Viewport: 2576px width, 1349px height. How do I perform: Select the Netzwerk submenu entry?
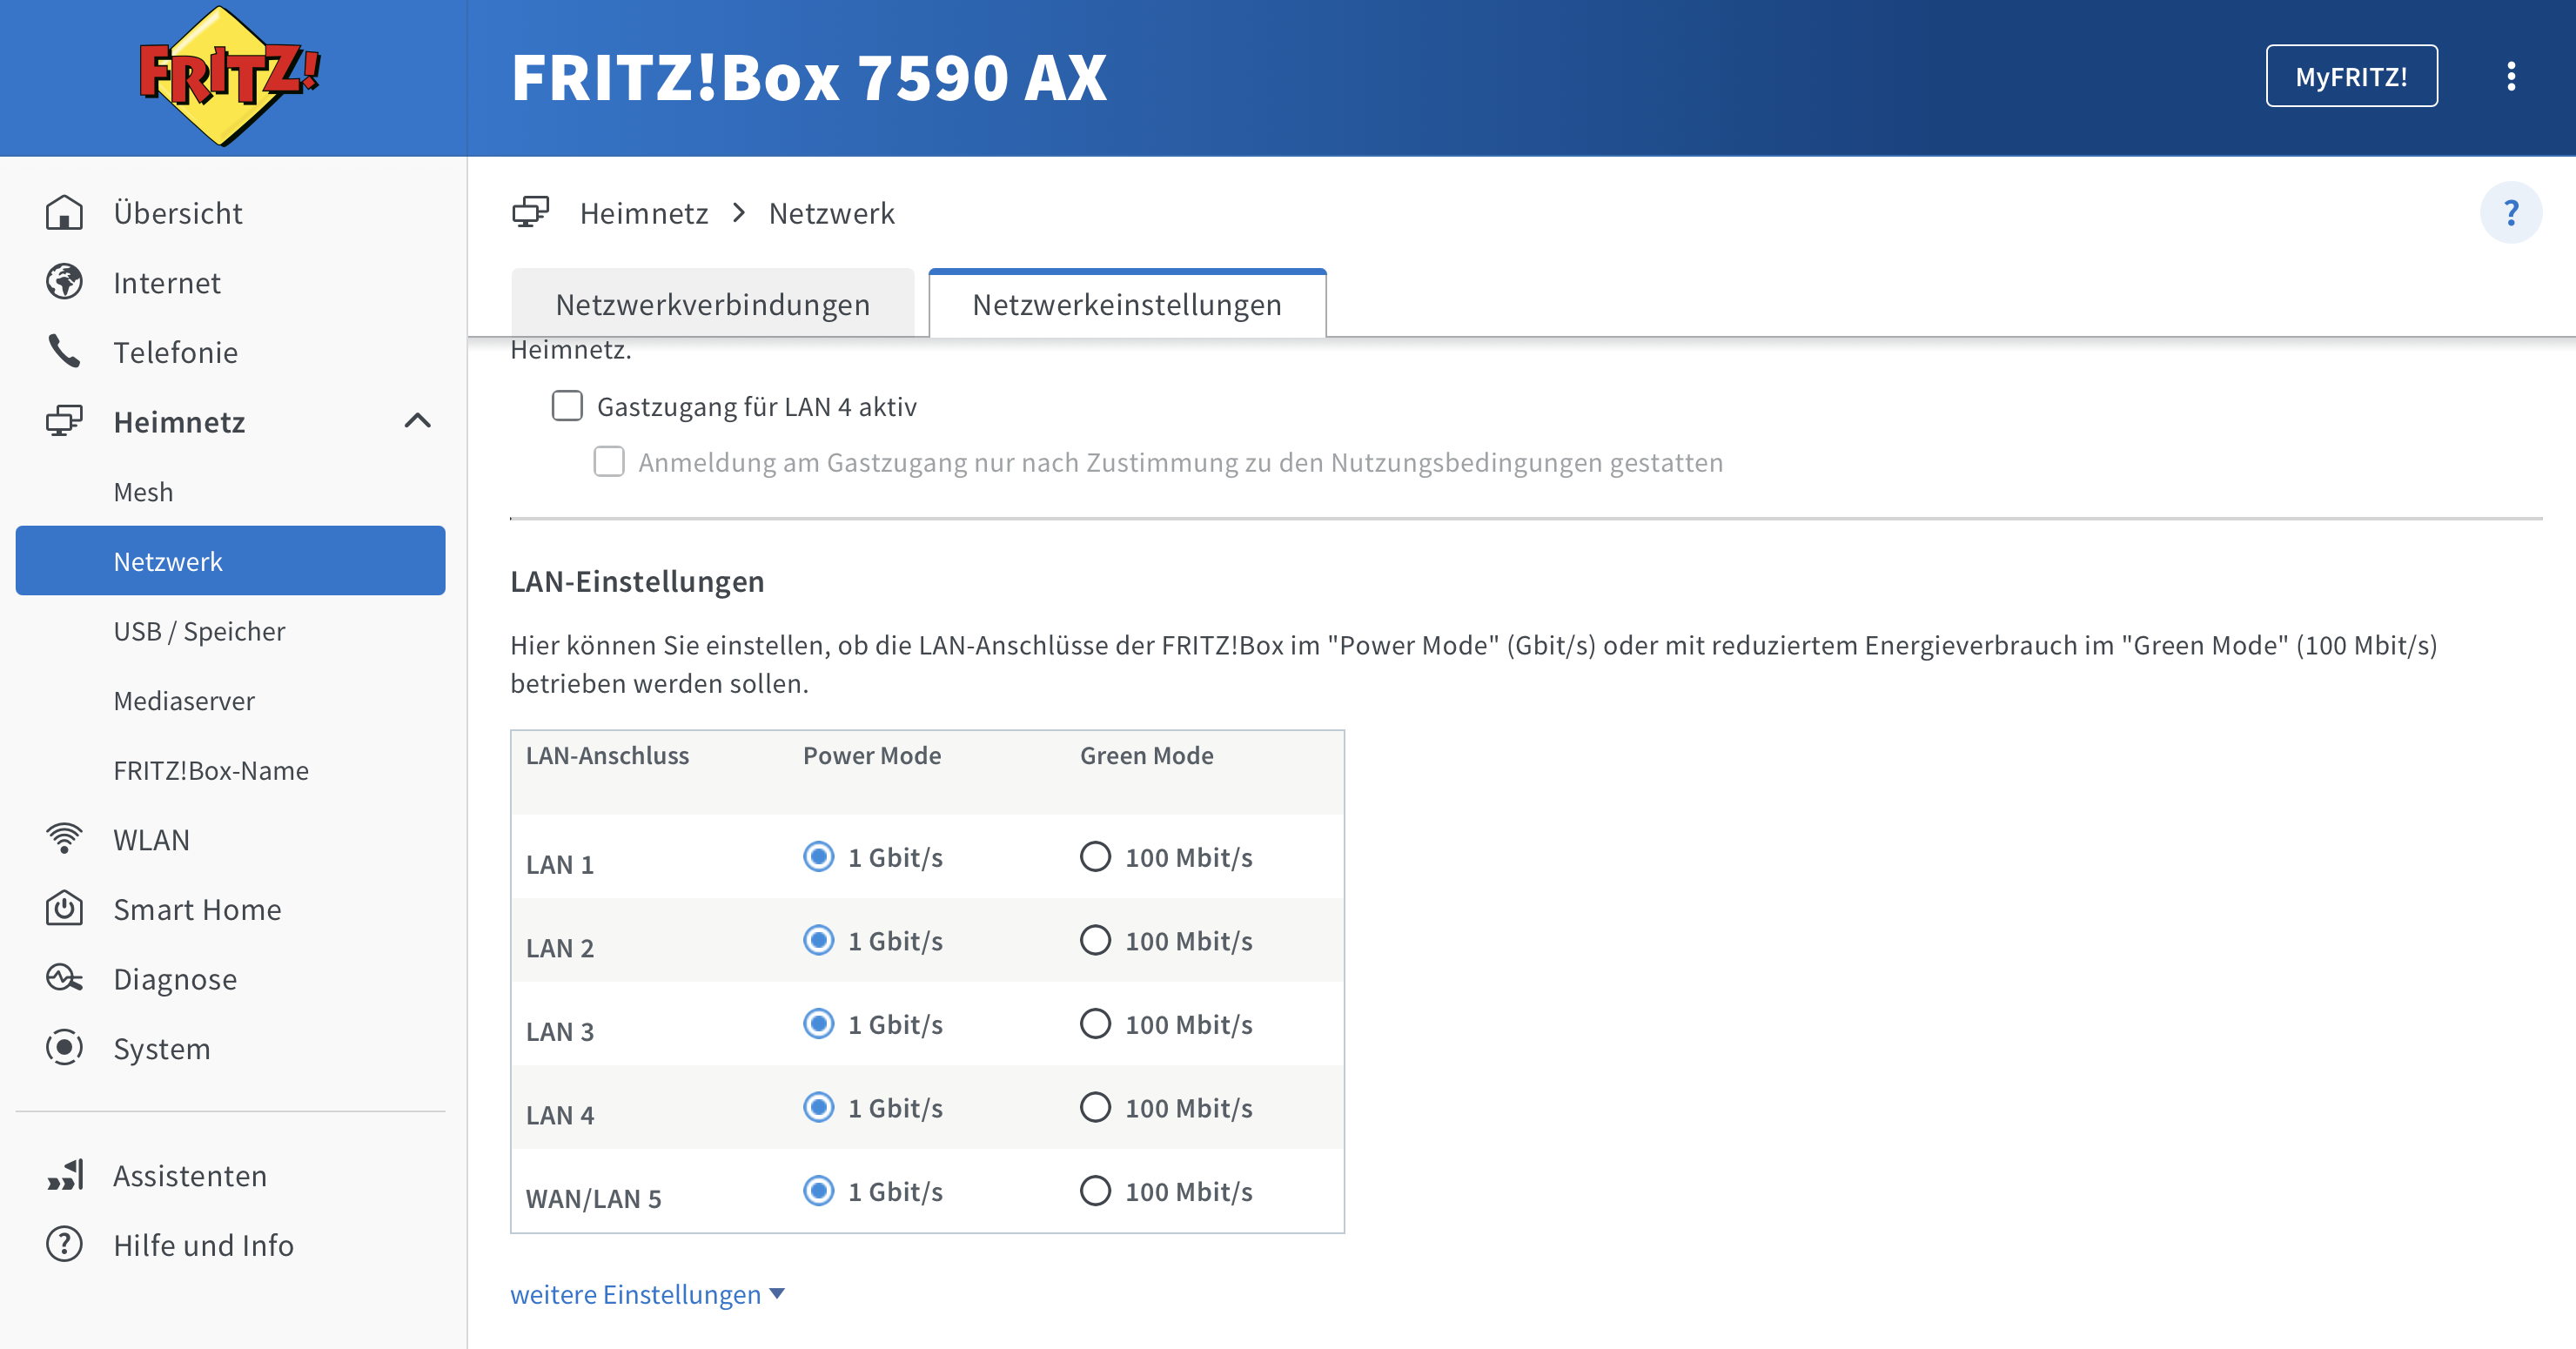coord(231,561)
